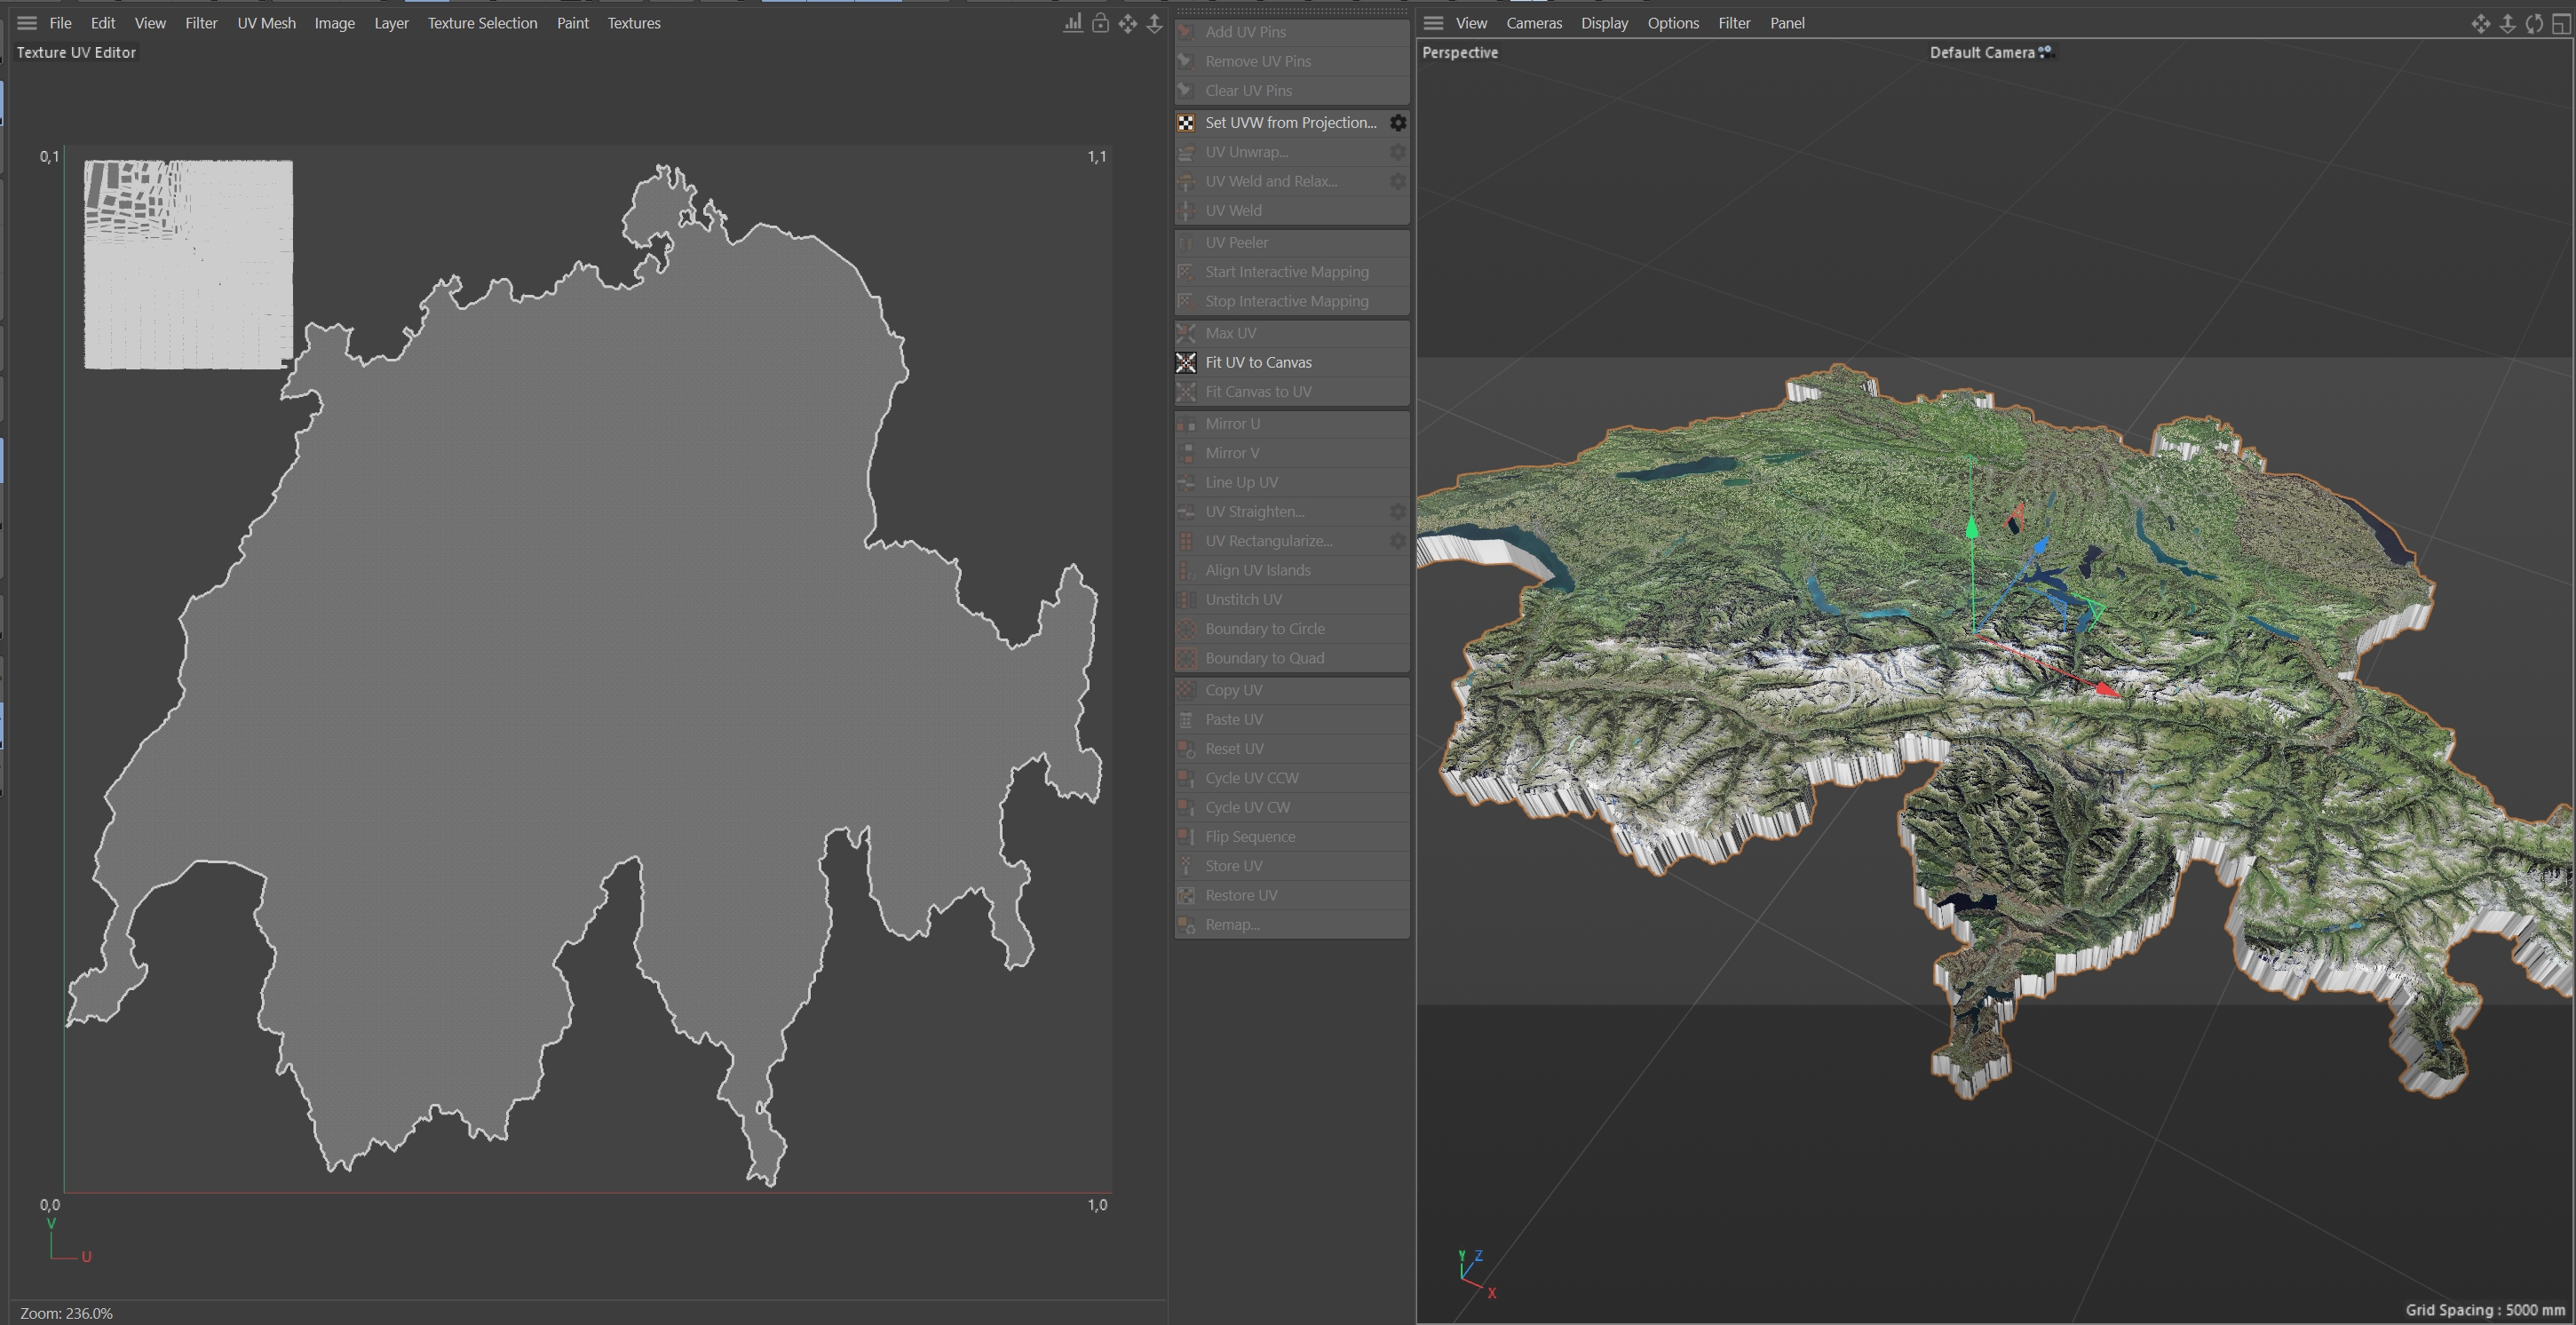Open the Cameras menu in viewport
The image size is (2576, 1325).
(1533, 23)
